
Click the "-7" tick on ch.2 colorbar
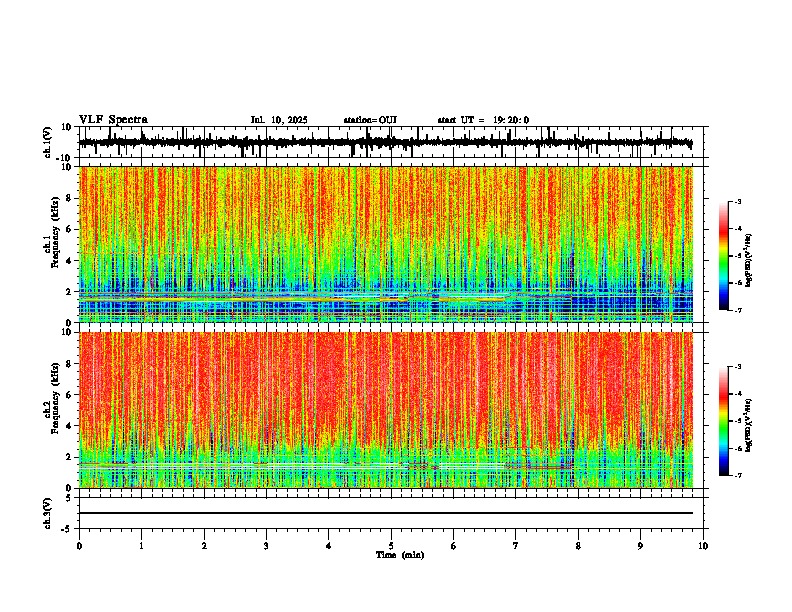(738, 476)
